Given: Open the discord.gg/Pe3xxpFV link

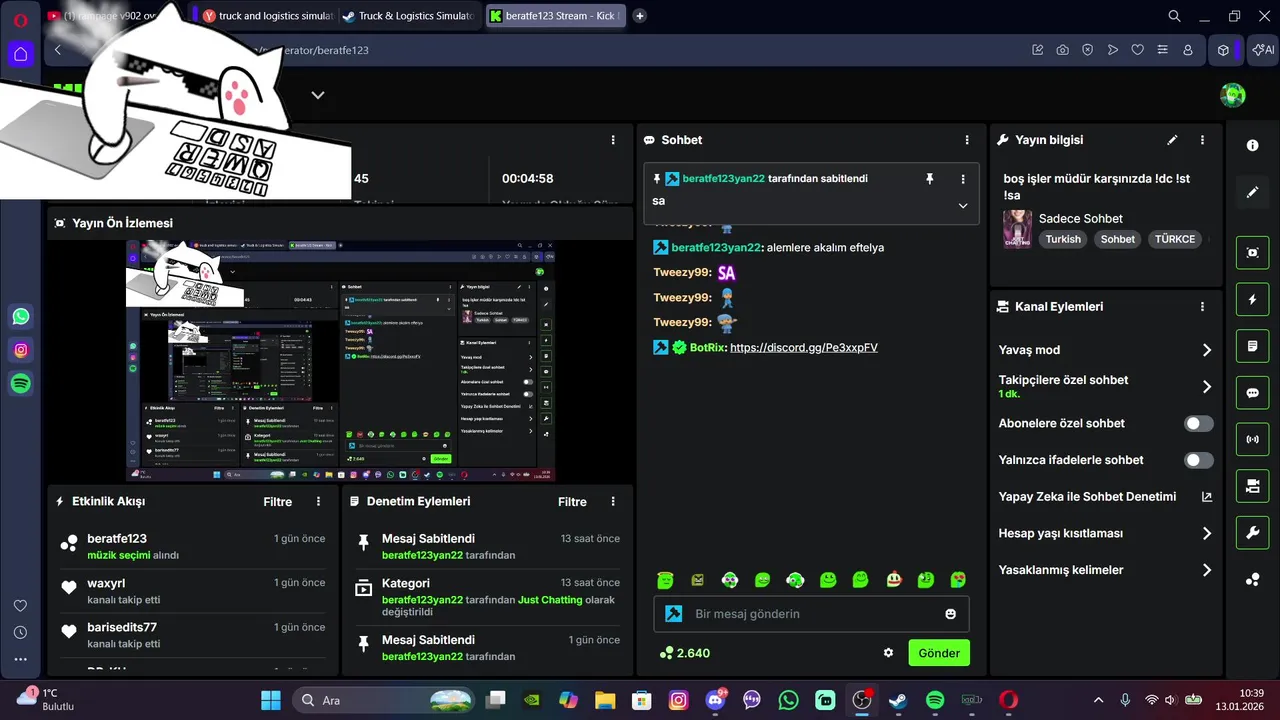Looking at the screenshot, I should [804, 347].
